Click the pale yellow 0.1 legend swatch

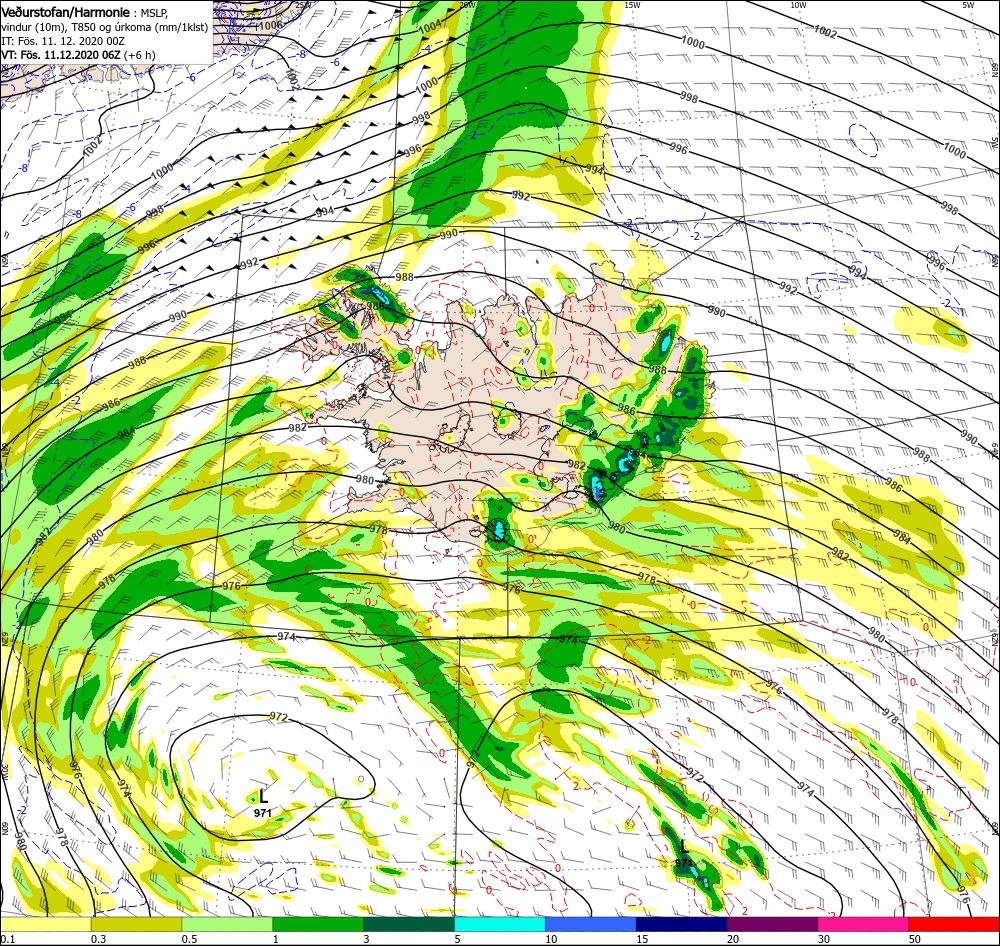click(45, 924)
